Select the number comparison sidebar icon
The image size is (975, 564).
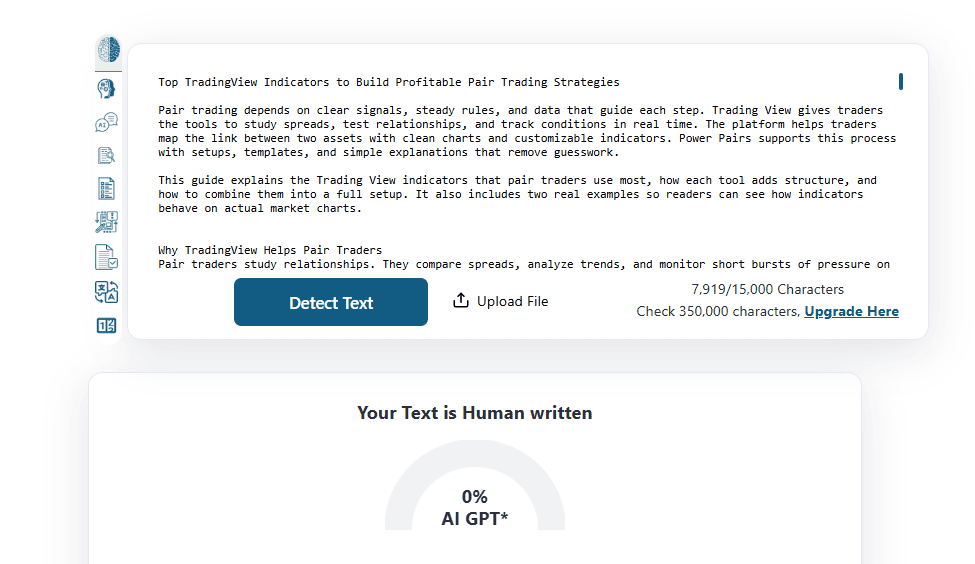click(107, 325)
